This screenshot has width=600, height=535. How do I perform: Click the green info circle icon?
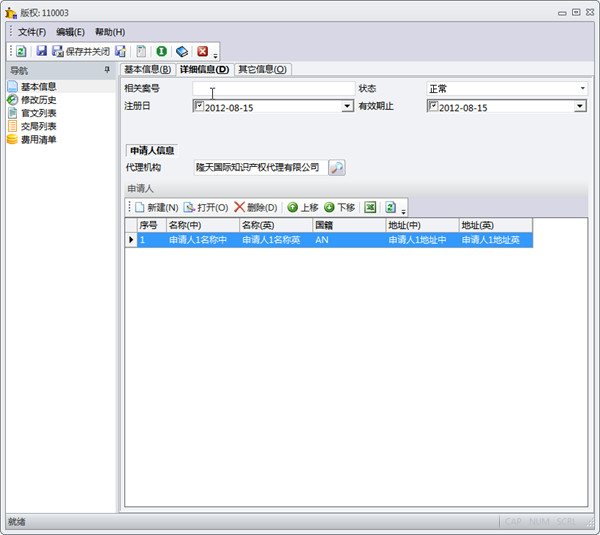coord(161,51)
